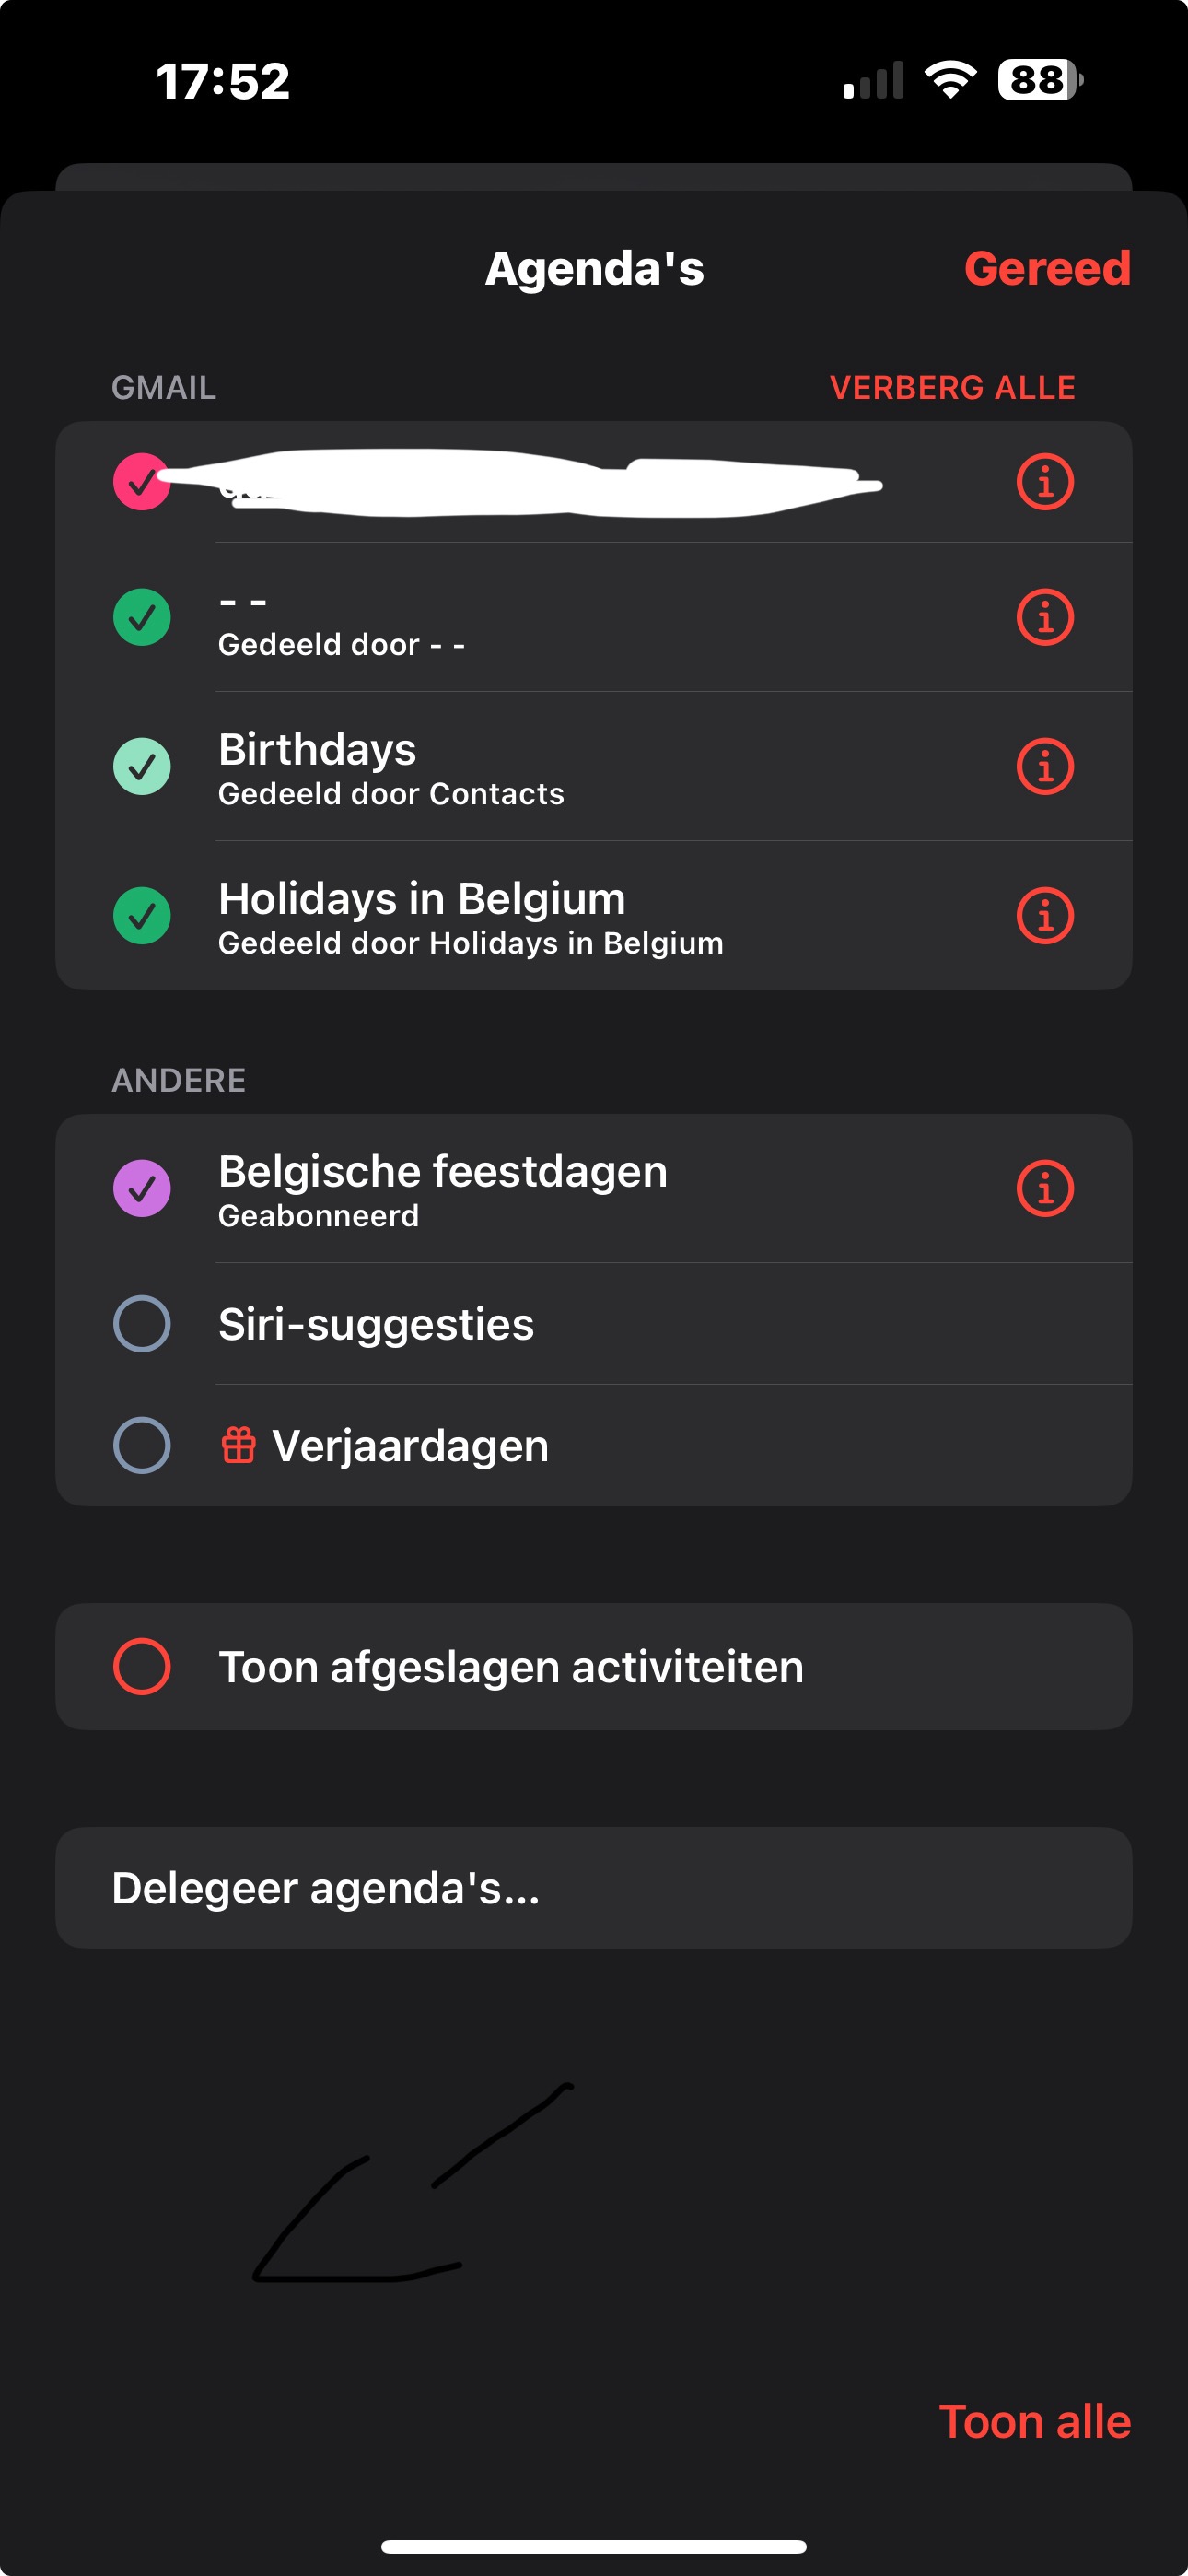
Task: Tap the gift icon beside Verjaardagen
Action: pyautogui.click(x=238, y=1445)
